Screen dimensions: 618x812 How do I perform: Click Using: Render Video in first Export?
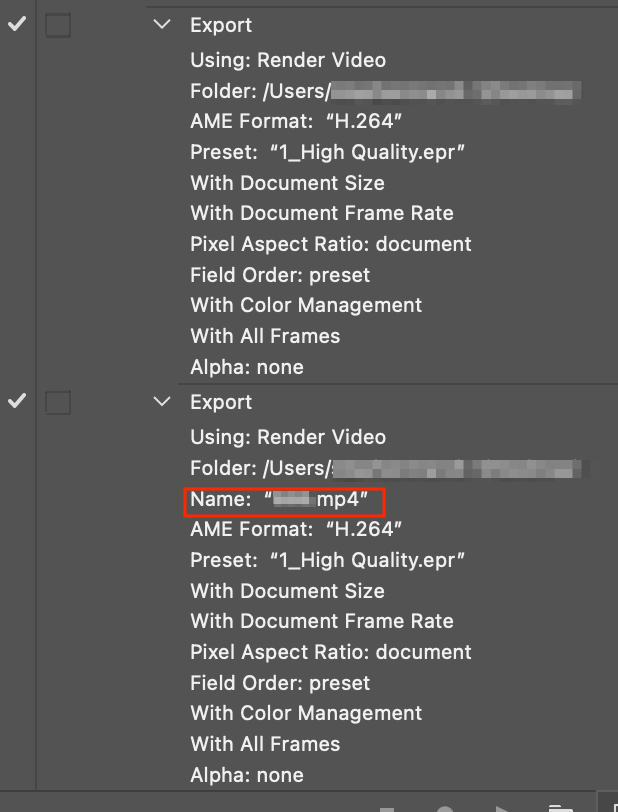click(x=288, y=60)
